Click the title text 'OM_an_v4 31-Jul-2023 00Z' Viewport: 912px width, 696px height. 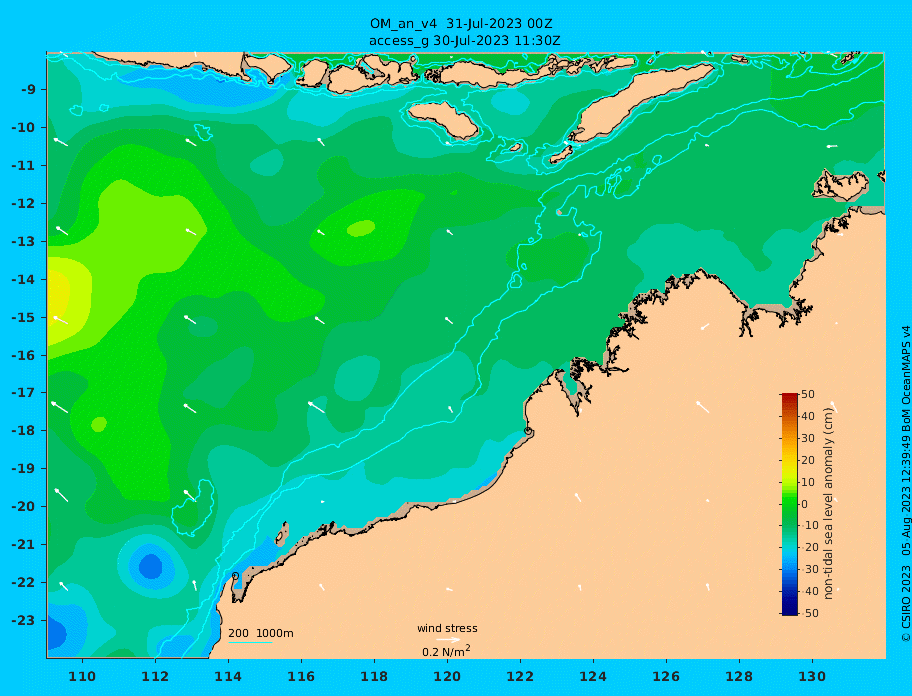(461, 24)
